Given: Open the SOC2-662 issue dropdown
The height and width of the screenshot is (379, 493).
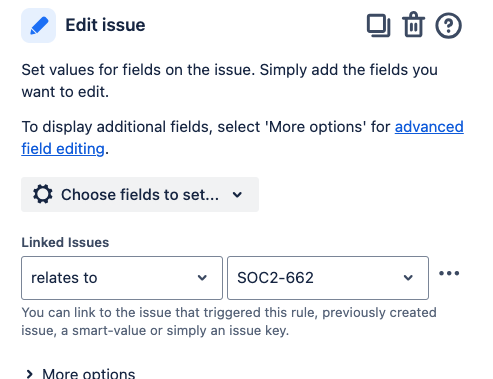Looking at the screenshot, I should coord(328,278).
